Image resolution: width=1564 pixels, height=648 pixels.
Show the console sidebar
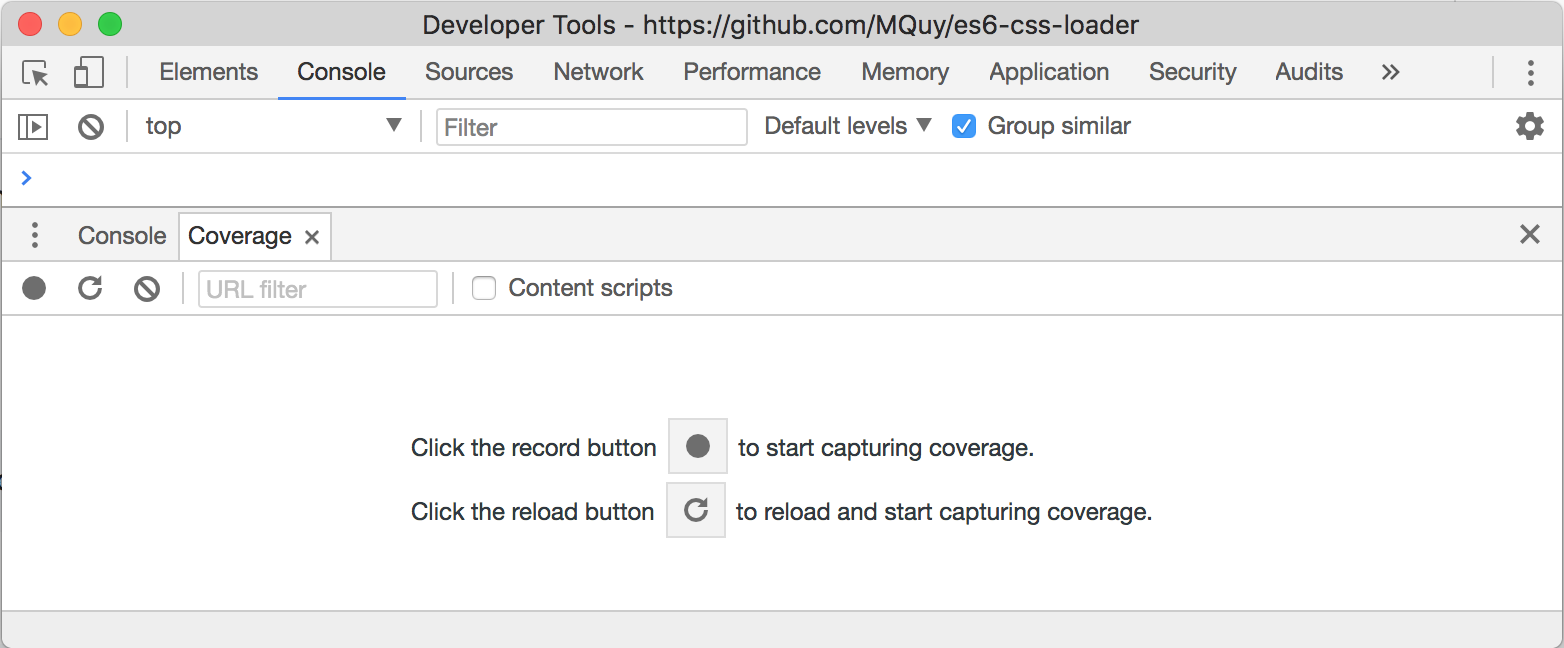coord(33,127)
